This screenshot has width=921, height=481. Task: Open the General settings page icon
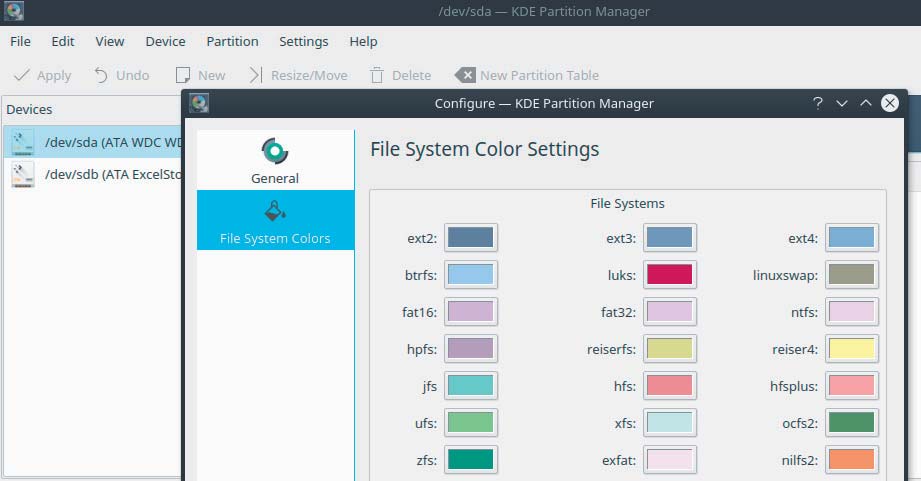(275, 152)
